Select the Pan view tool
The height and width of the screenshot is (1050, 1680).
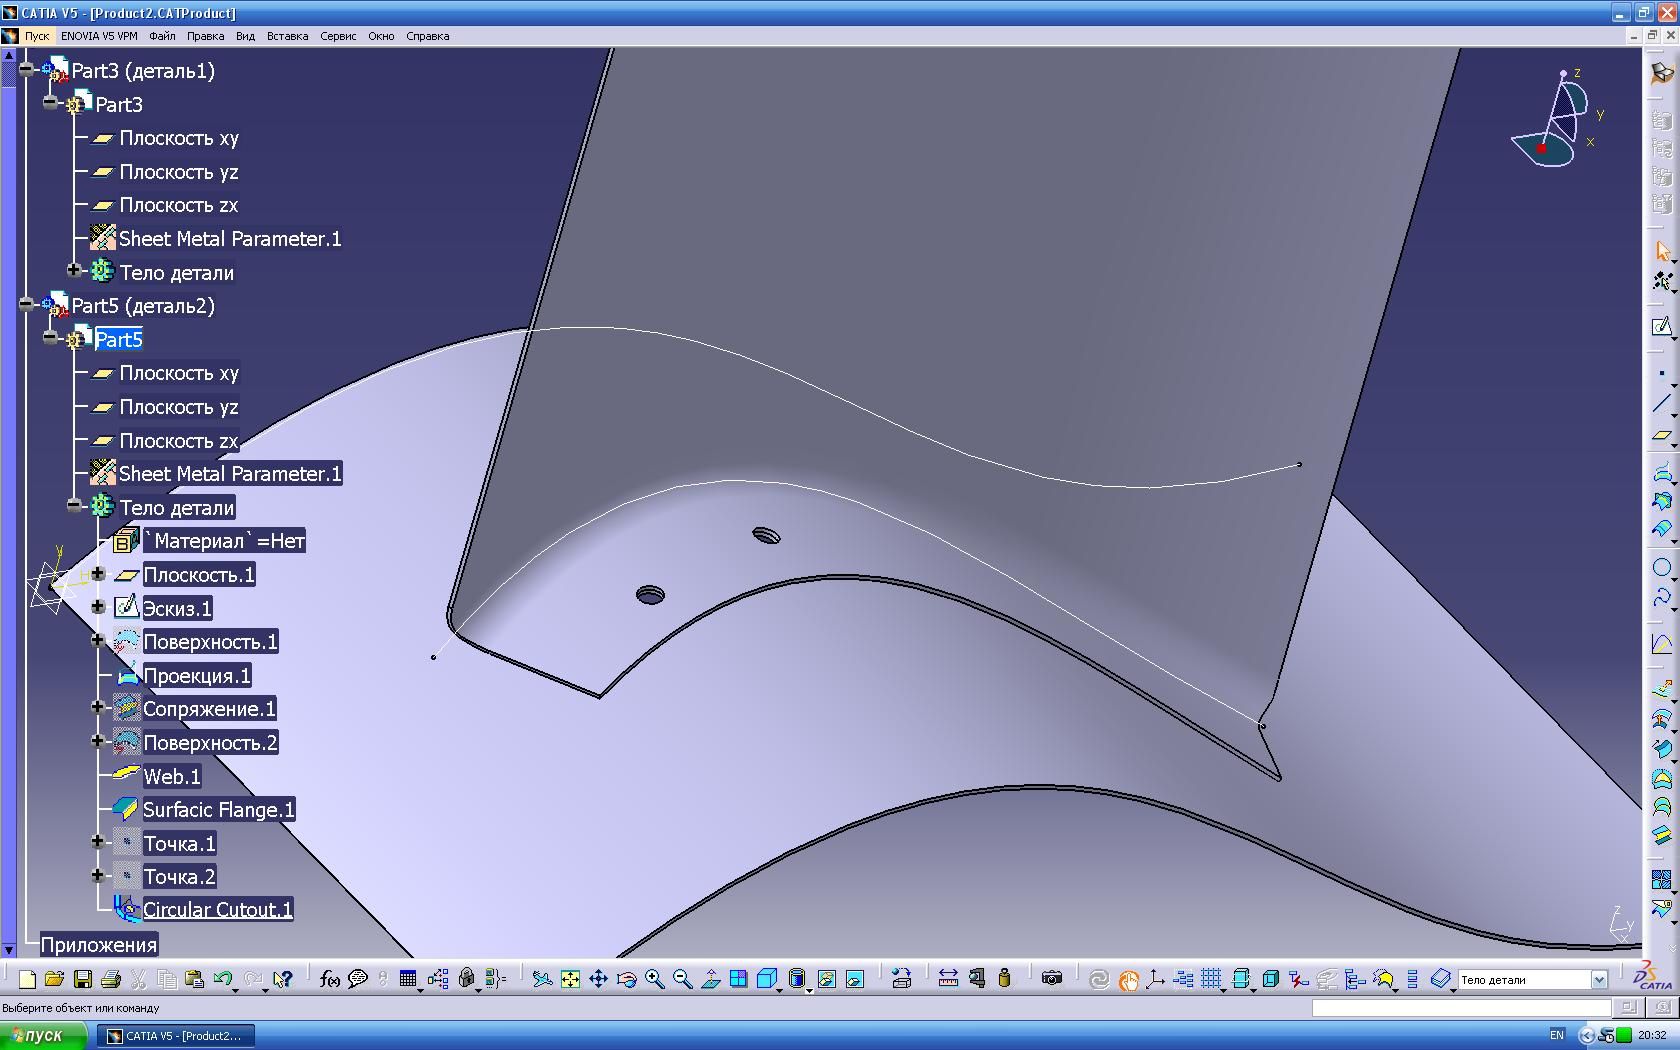(x=598, y=979)
